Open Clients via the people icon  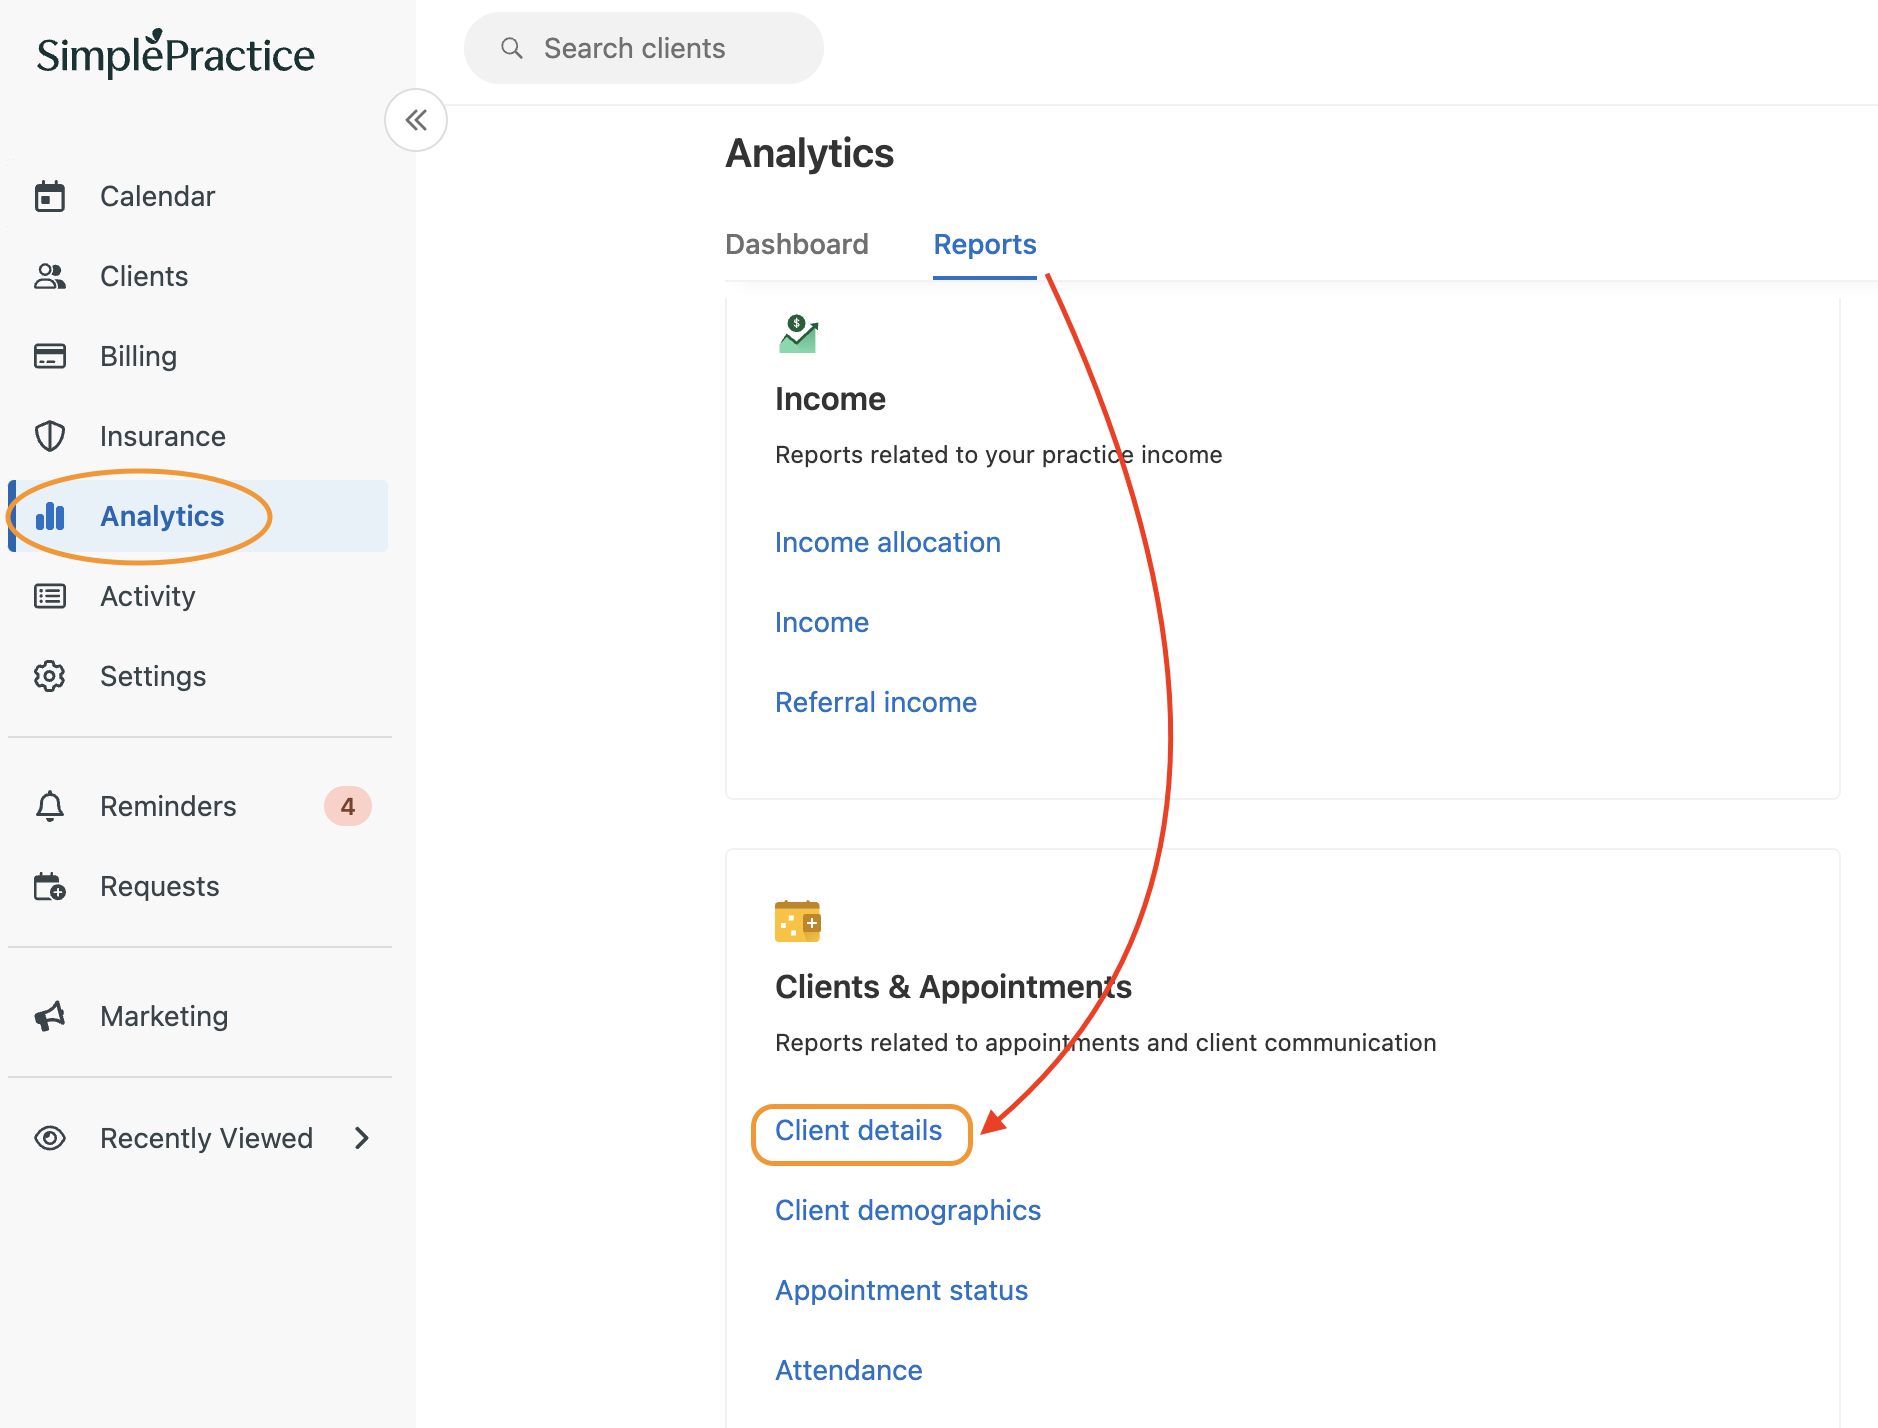pyautogui.click(x=50, y=276)
